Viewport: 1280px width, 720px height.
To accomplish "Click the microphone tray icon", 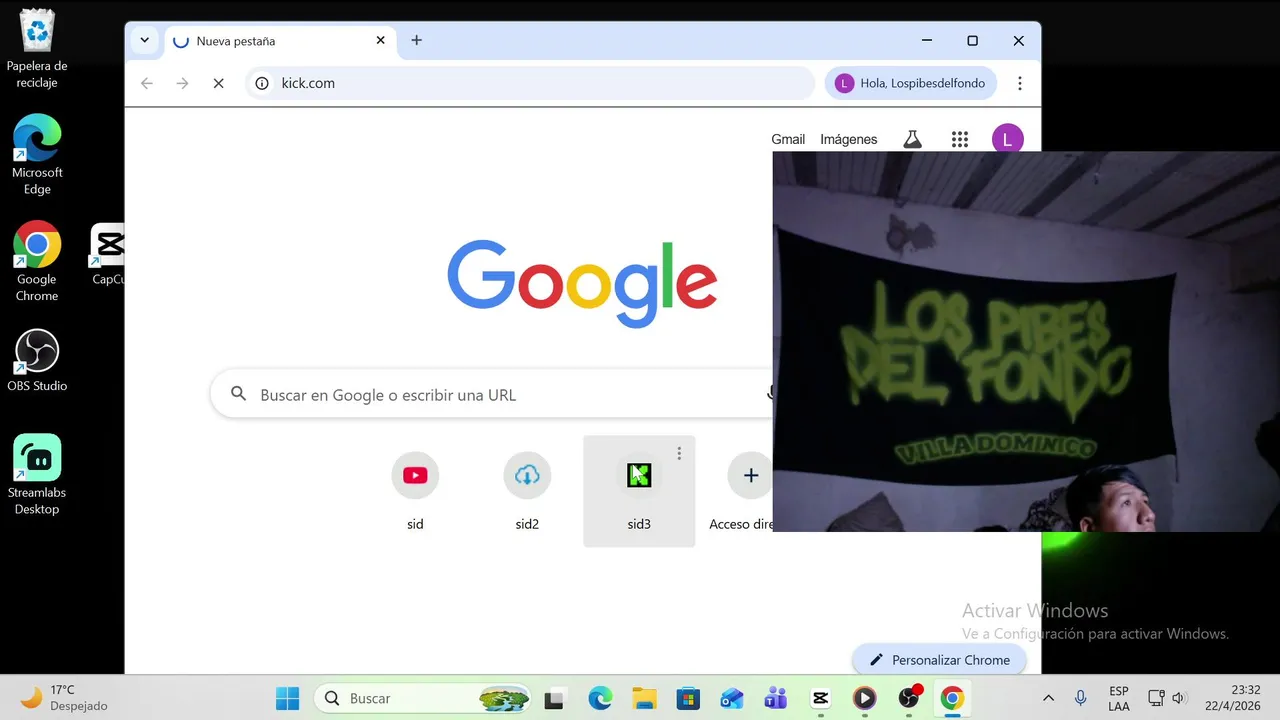I will 1080,698.
